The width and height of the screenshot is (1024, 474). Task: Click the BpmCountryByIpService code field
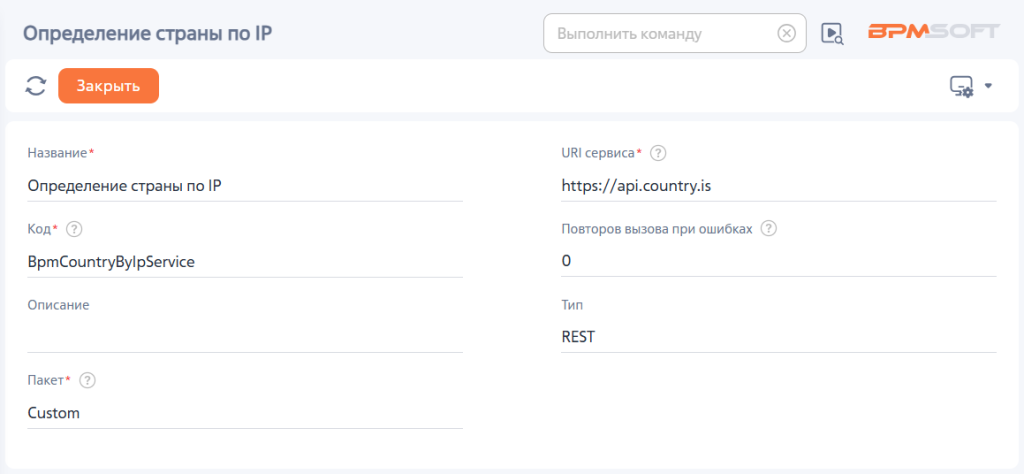point(245,262)
